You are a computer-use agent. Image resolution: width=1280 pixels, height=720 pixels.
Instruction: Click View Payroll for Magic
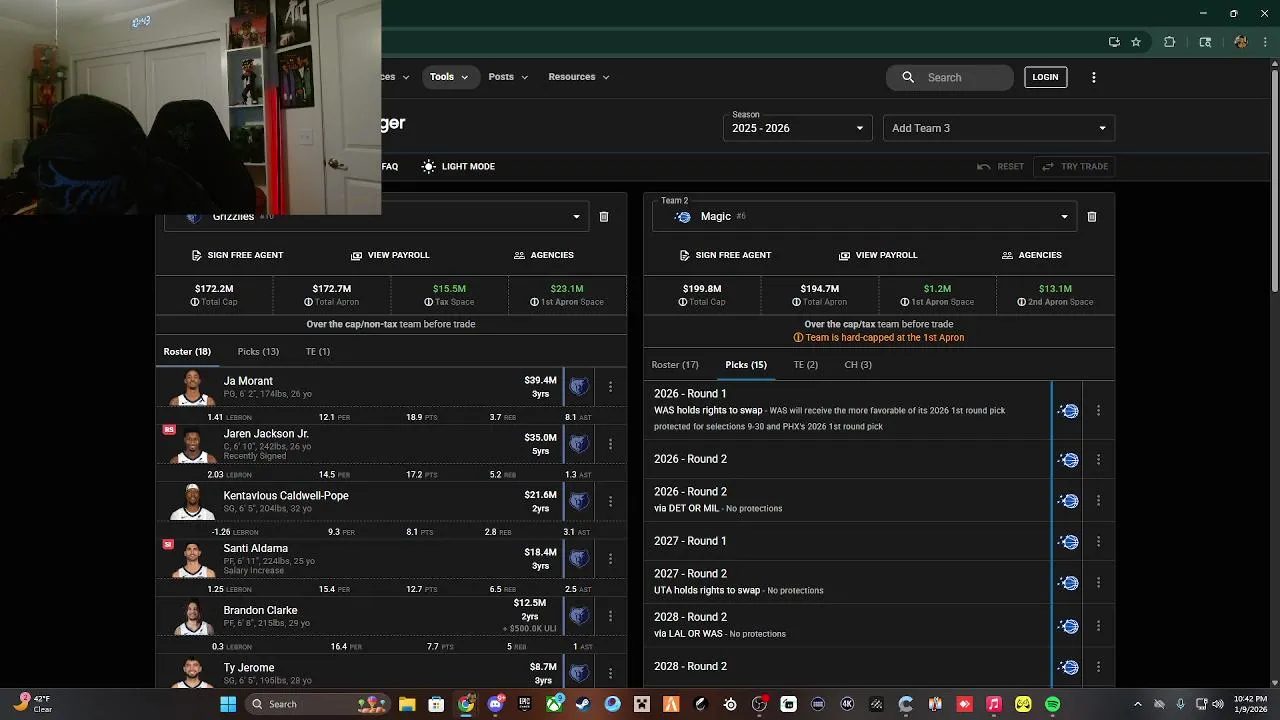click(878, 255)
